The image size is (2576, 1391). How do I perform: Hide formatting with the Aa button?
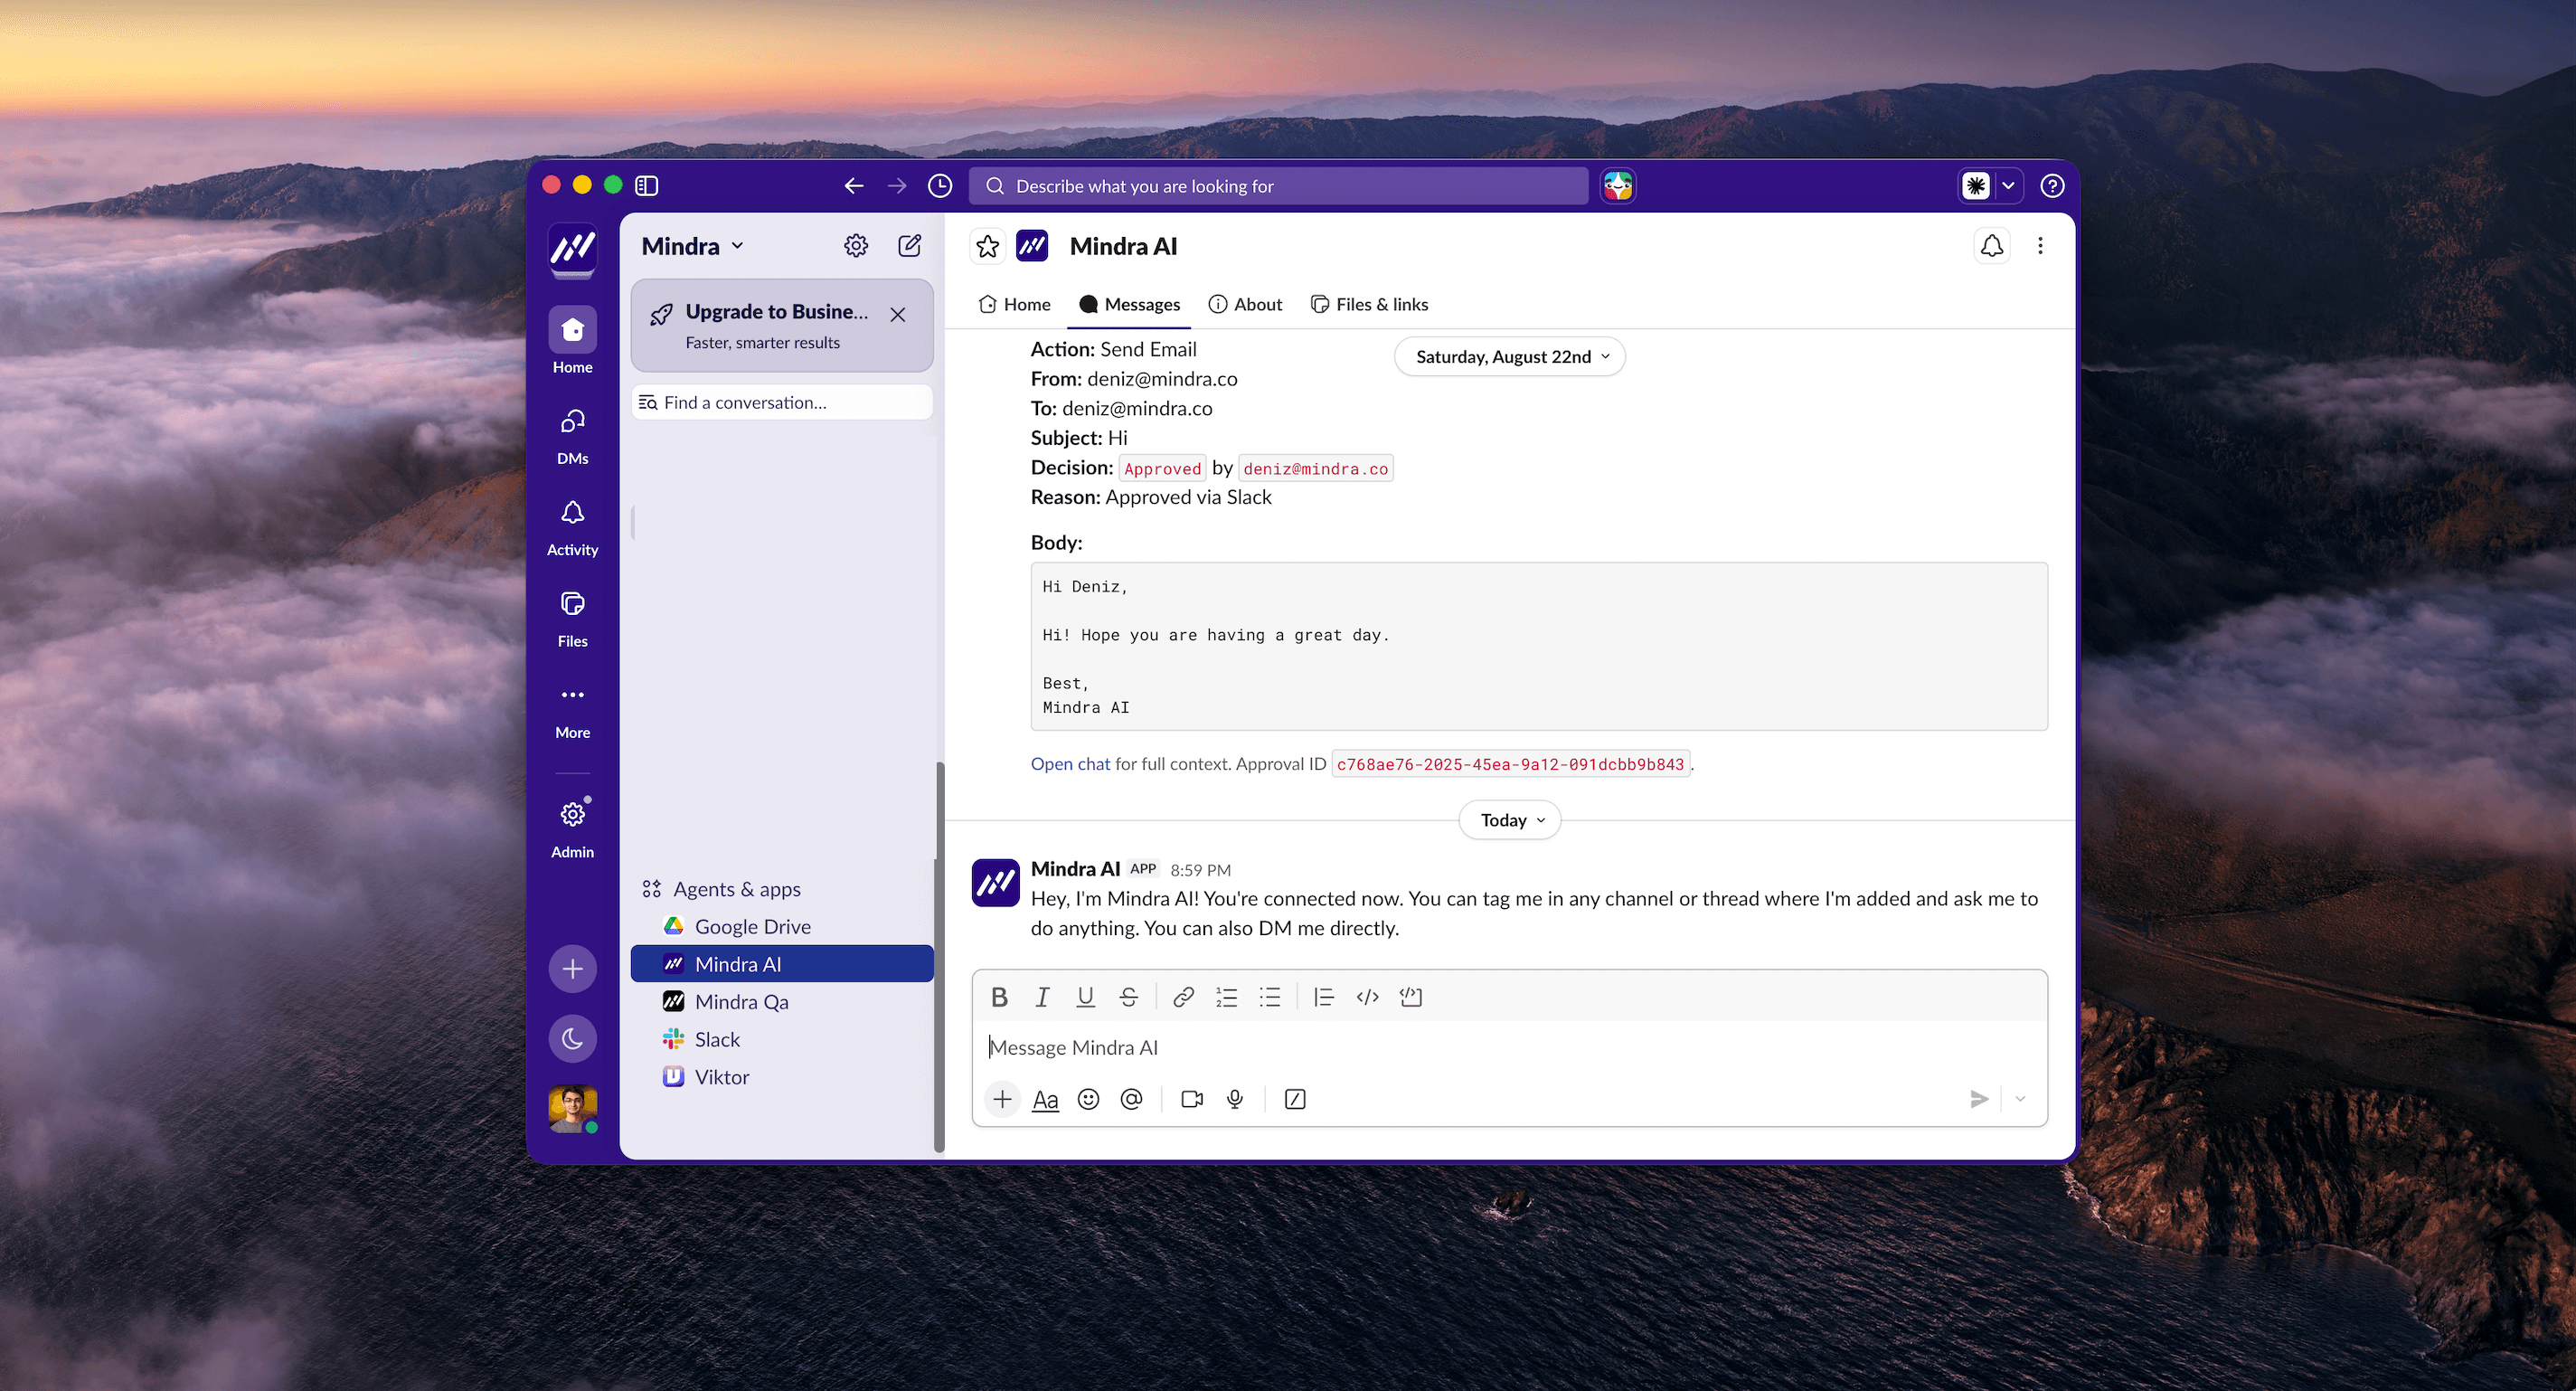click(1045, 1099)
